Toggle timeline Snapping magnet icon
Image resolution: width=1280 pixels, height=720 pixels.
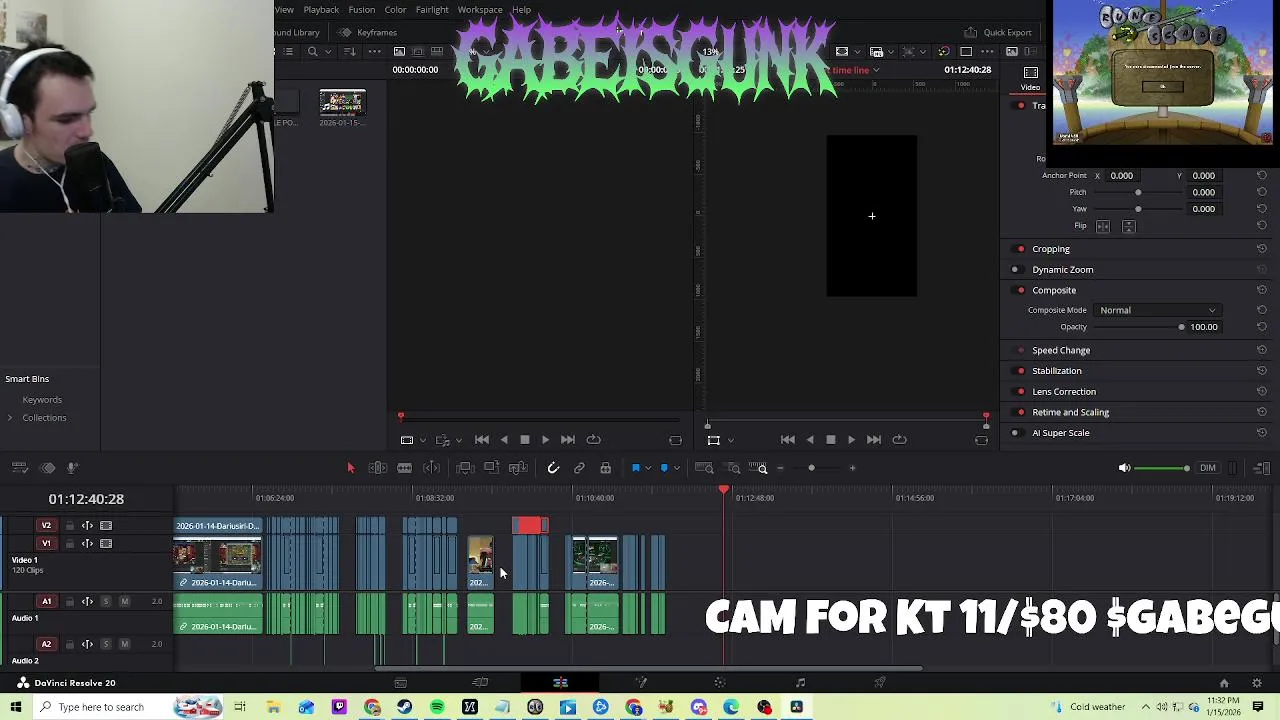[553, 468]
